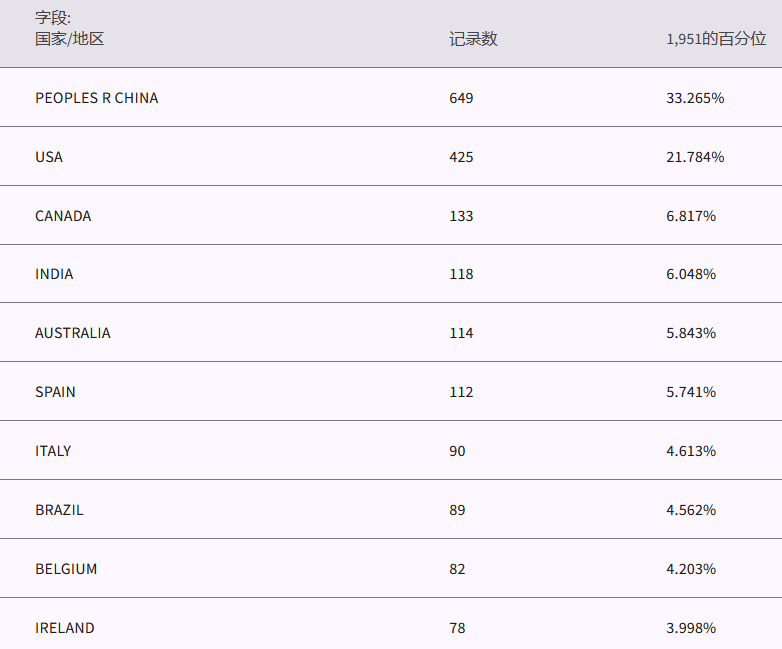The width and height of the screenshot is (782, 649).
Task: Select the percentage value 3.998%
Action: (691, 628)
